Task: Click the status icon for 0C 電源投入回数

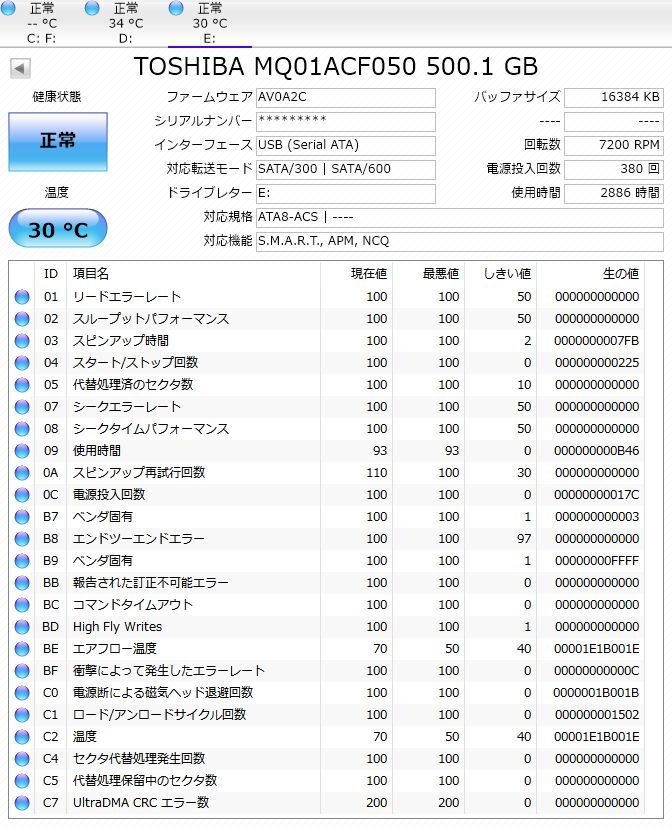Action: (22, 495)
